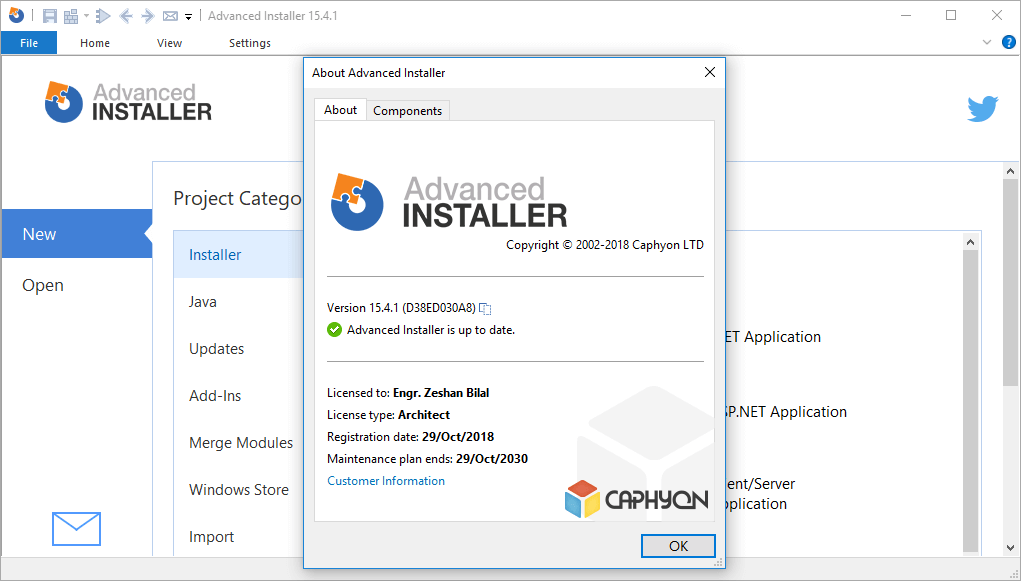This screenshot has width=1021, height=581.
Task: Choose the Installer project category
Action: [238, 255]
